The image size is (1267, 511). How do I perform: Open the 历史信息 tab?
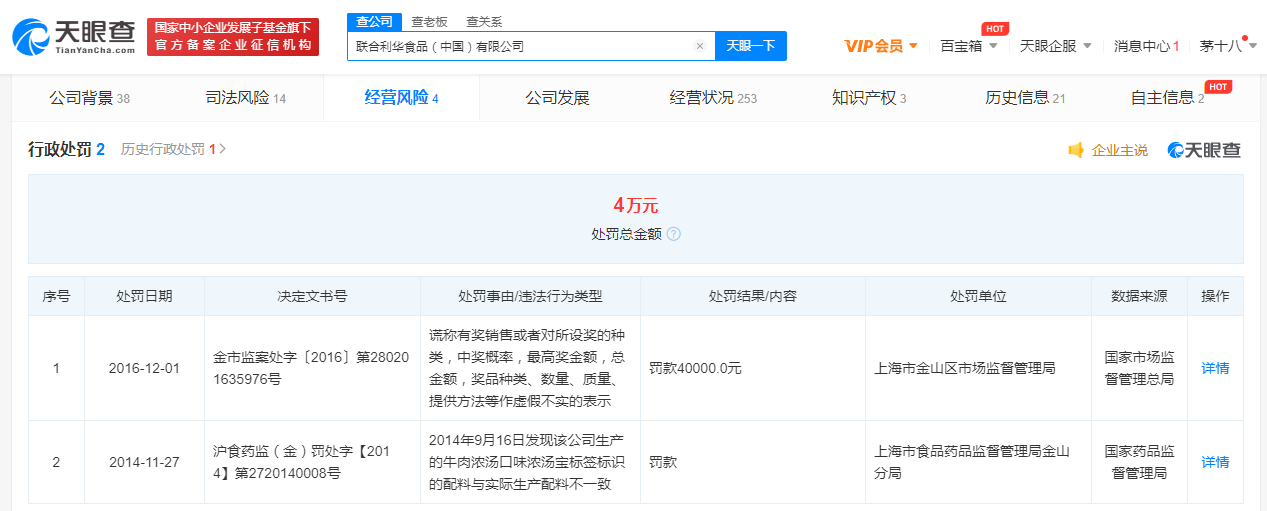tap(1025, 98)
